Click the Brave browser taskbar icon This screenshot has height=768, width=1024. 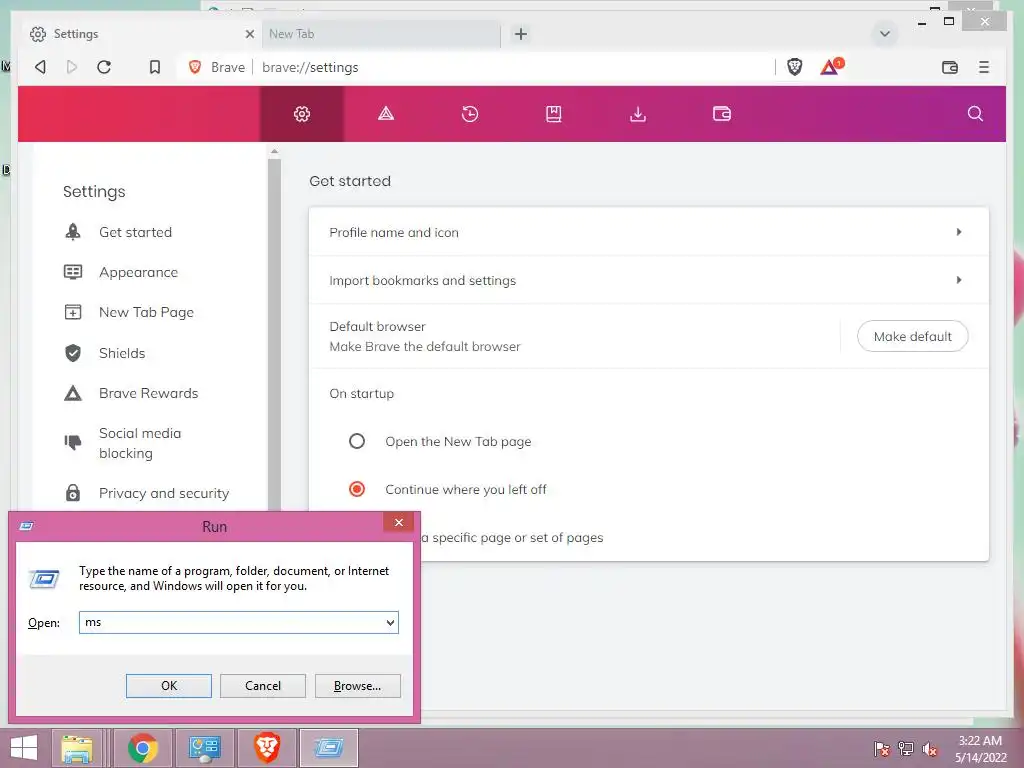tap(266, 748)
